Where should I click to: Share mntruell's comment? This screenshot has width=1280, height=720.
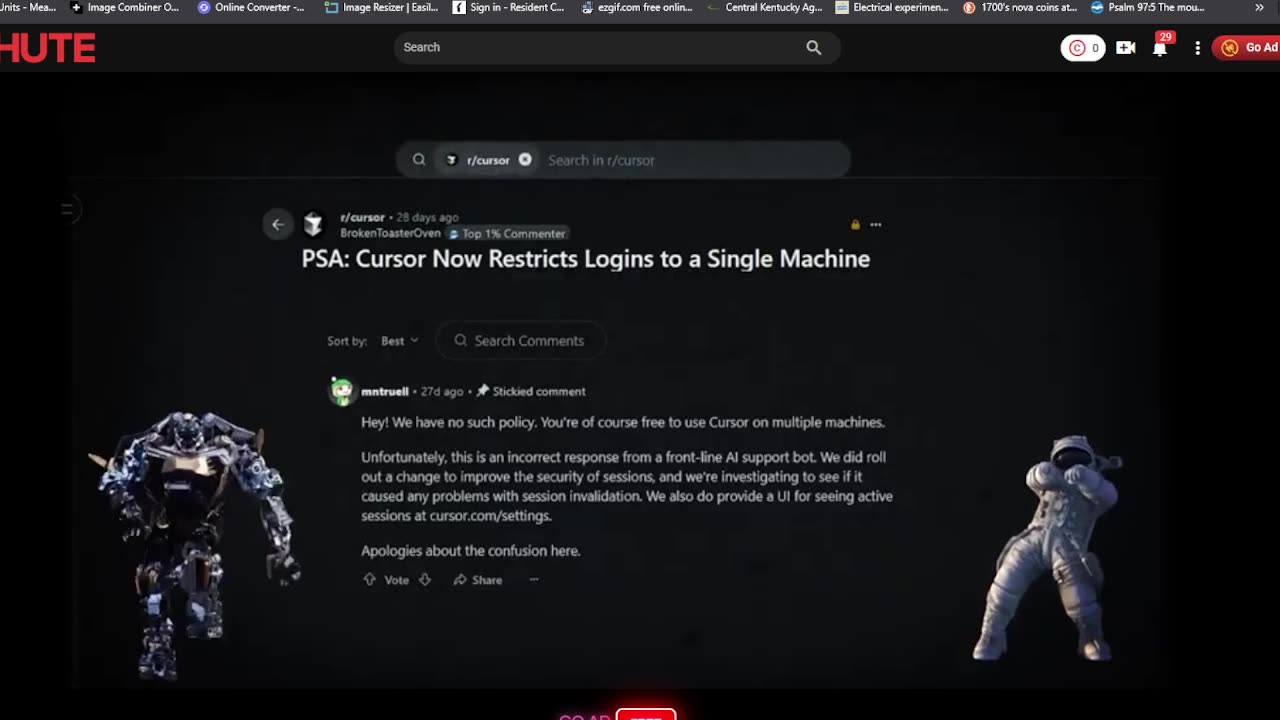pyautogui.click(x=478, y=580)
